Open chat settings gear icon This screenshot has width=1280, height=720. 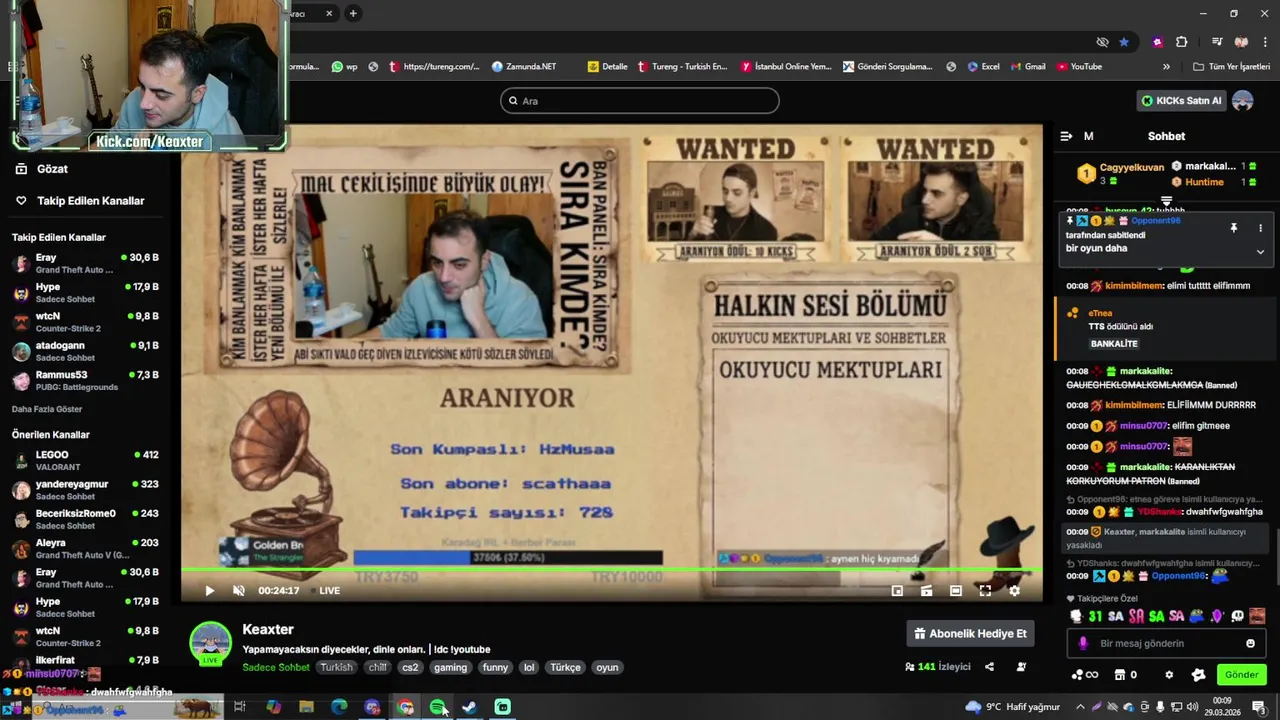1169,675
